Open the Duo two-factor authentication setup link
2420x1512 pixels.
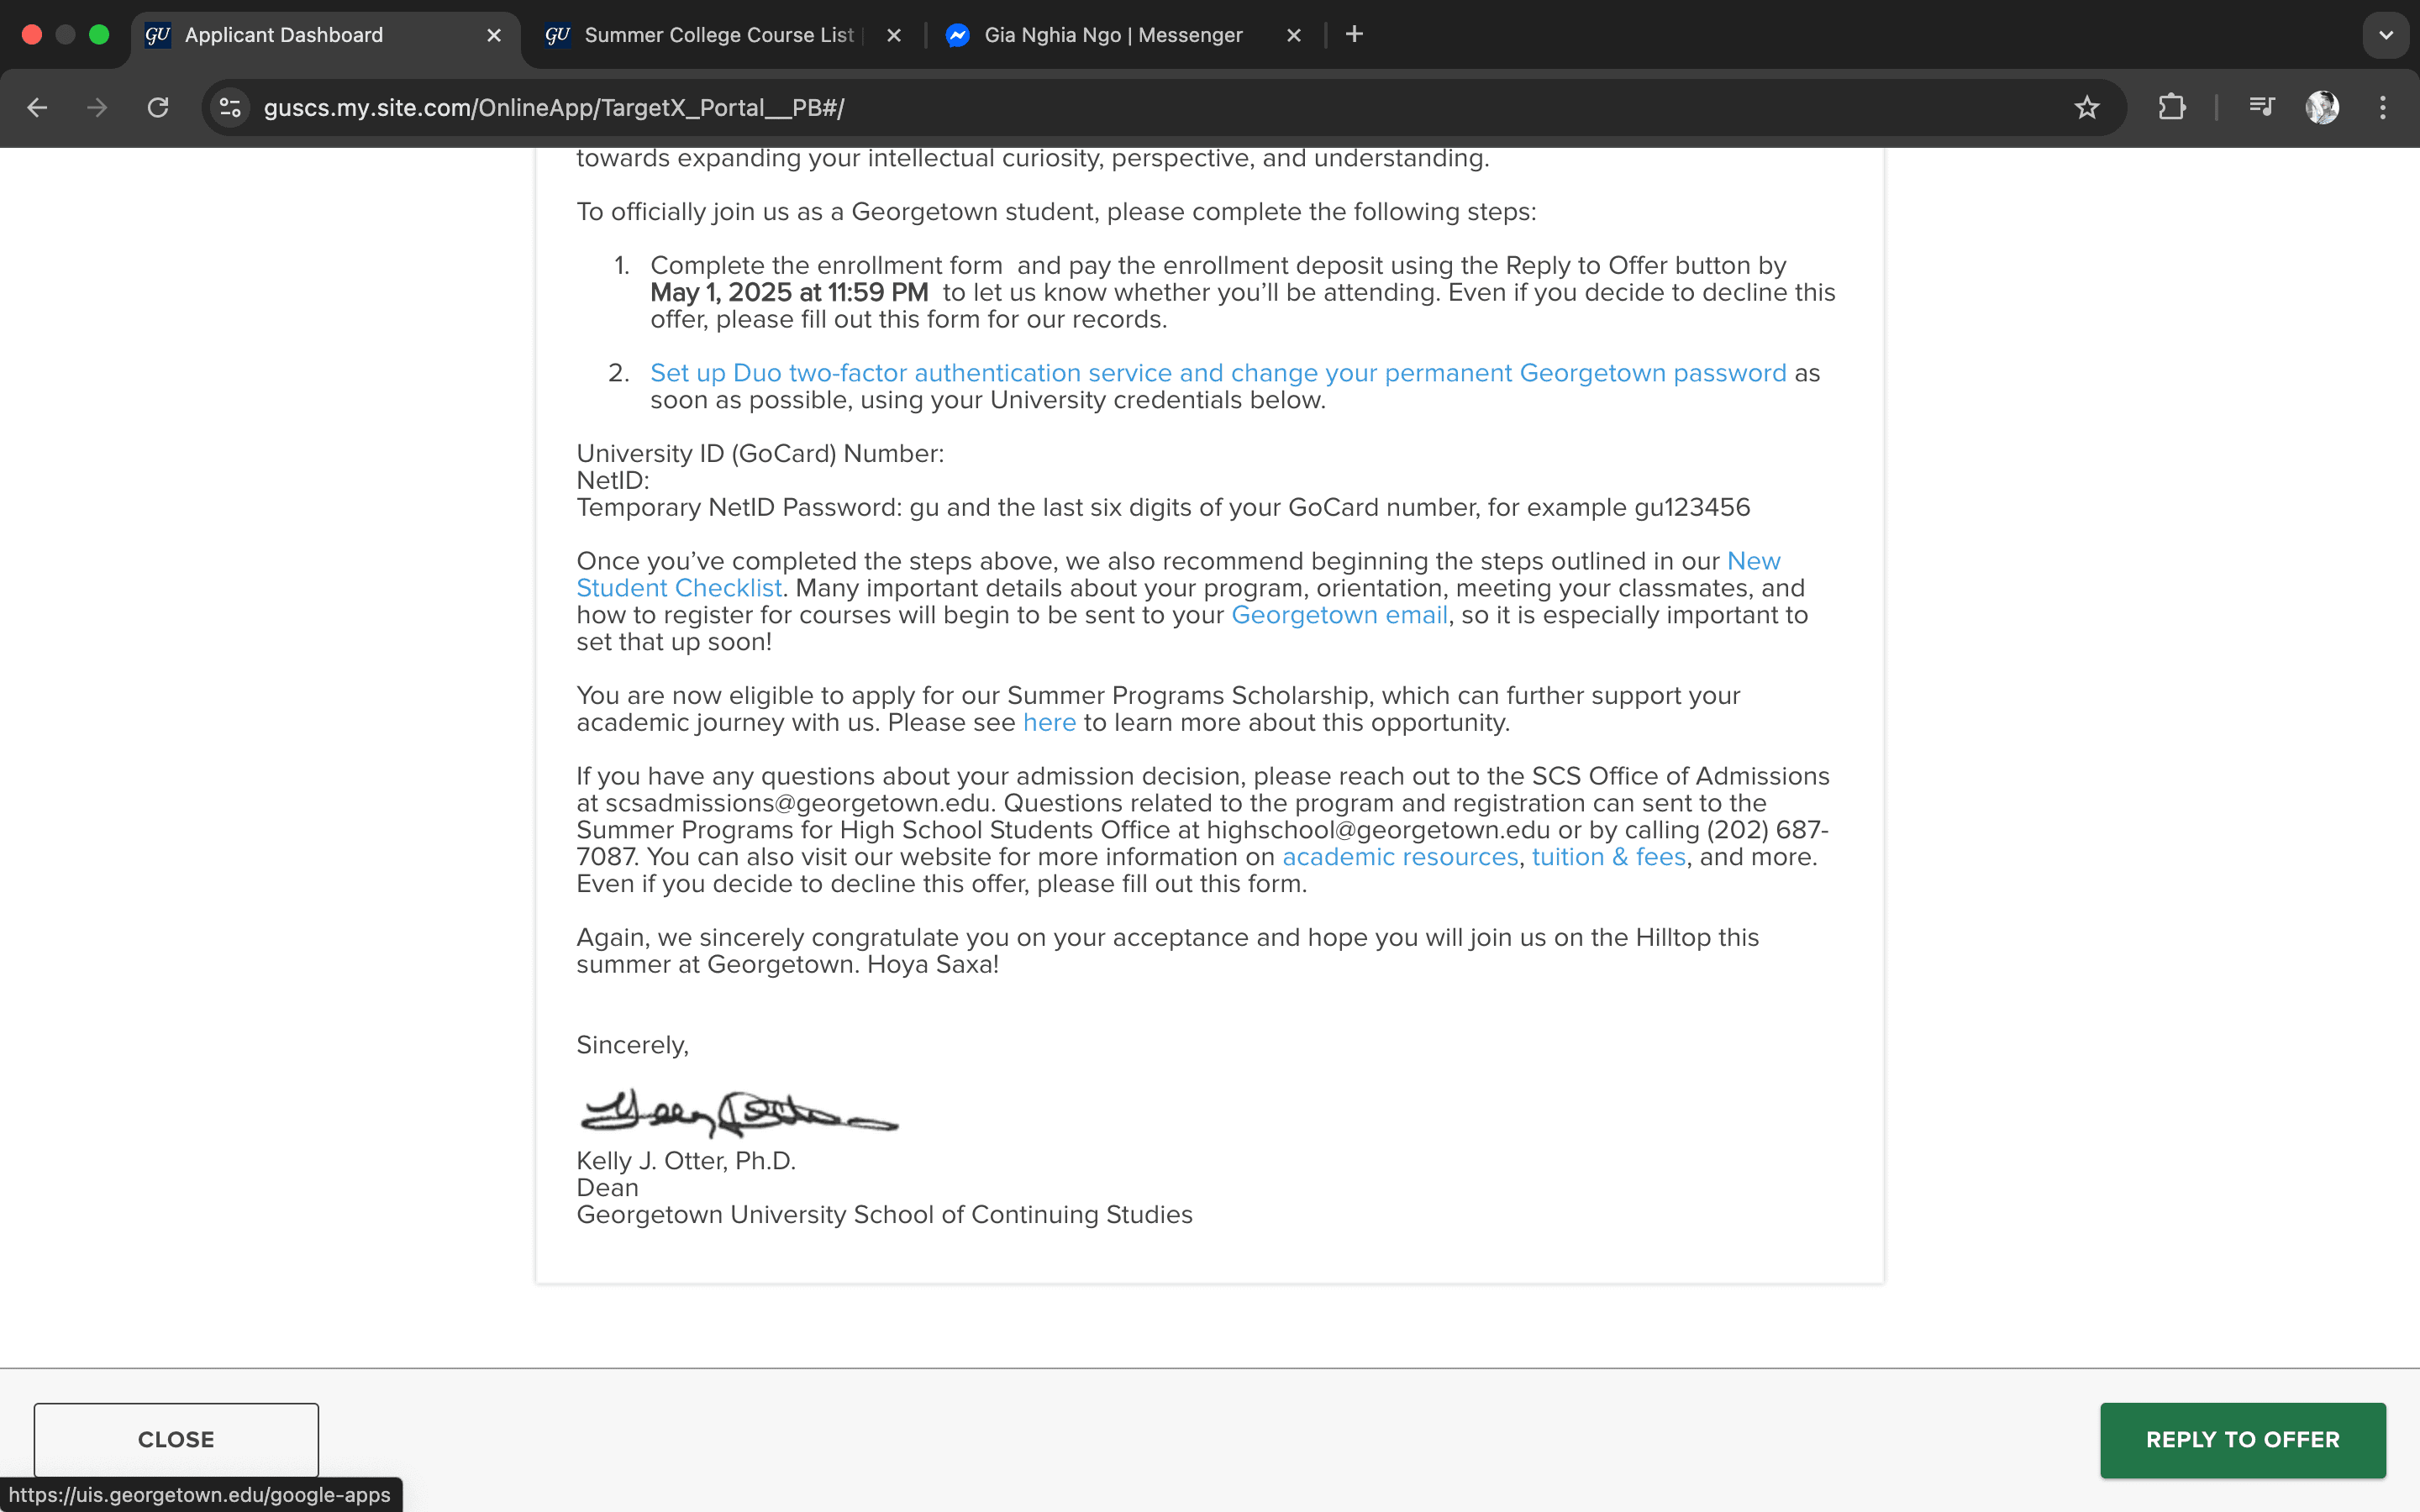click(x=1218, y=373)
